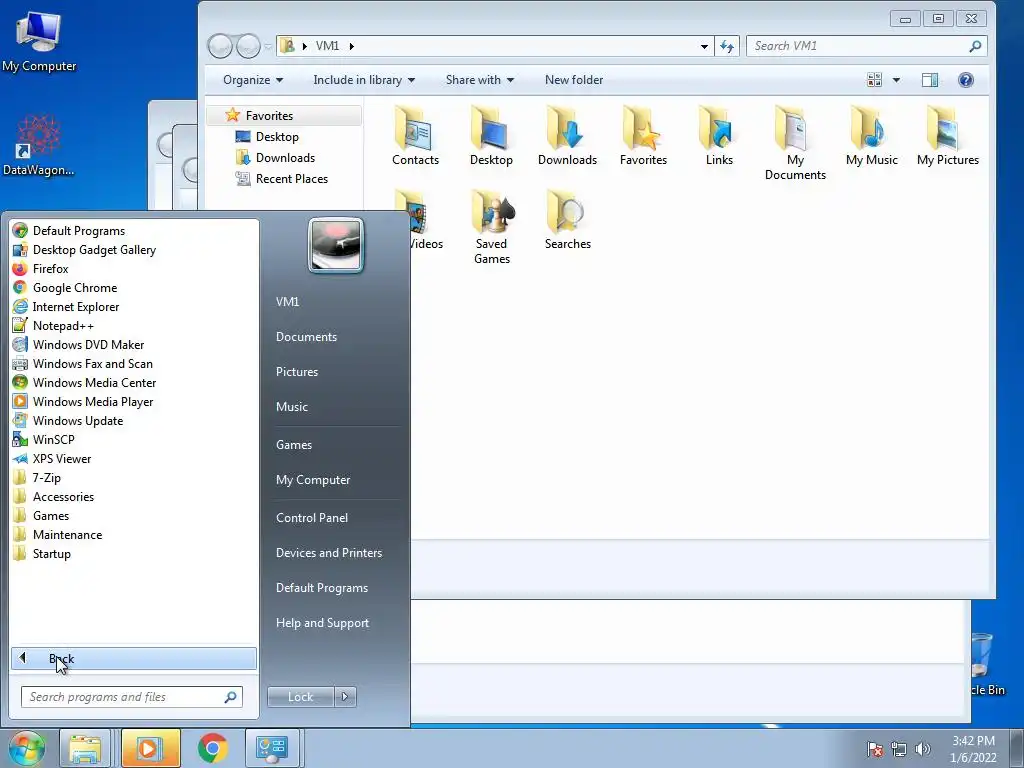The width and height of the screenshot is (1024, 768).
Task: Open Music from the Start menu right pane
Action: click(x=291, y=407)
